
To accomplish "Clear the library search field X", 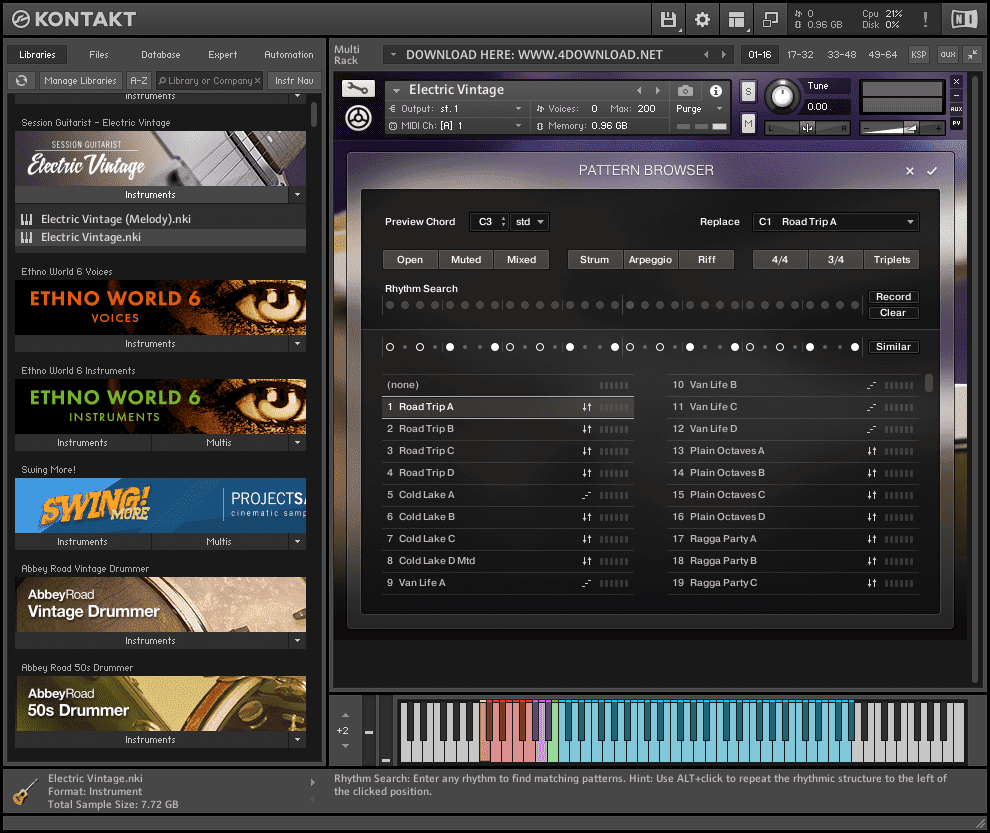I will click(x=258, y=81).
